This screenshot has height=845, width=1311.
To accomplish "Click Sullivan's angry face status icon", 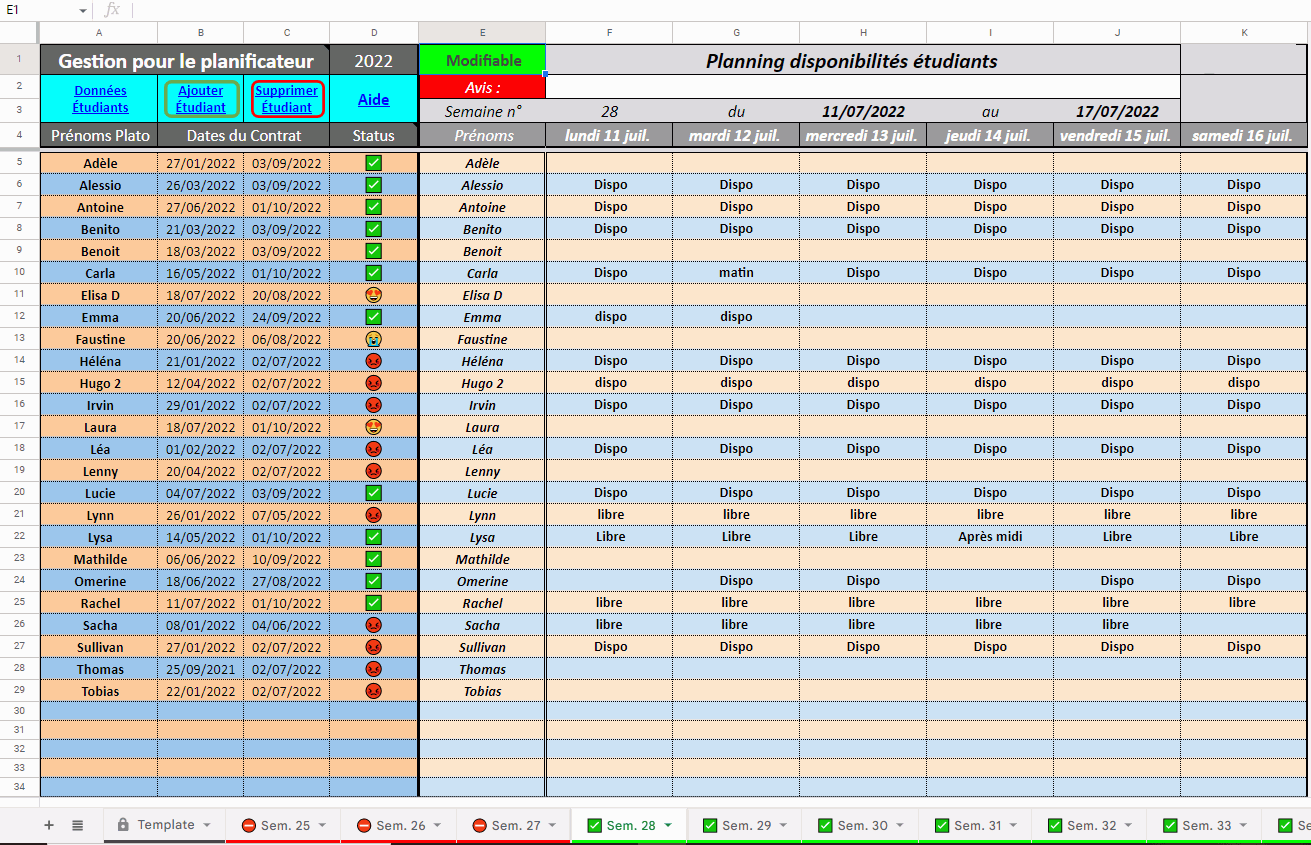I will [x=374, y=647].
